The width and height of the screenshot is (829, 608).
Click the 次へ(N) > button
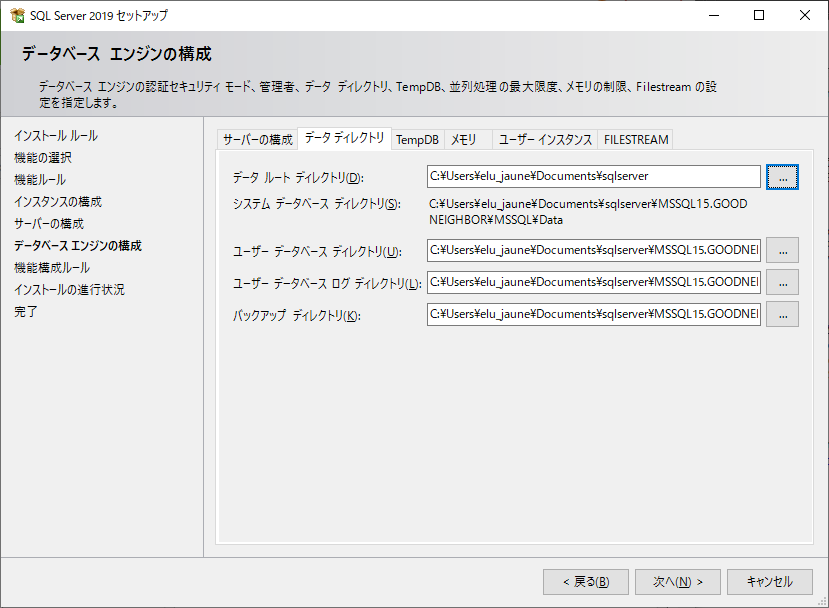pyautogui.click(x=678, y=582)
